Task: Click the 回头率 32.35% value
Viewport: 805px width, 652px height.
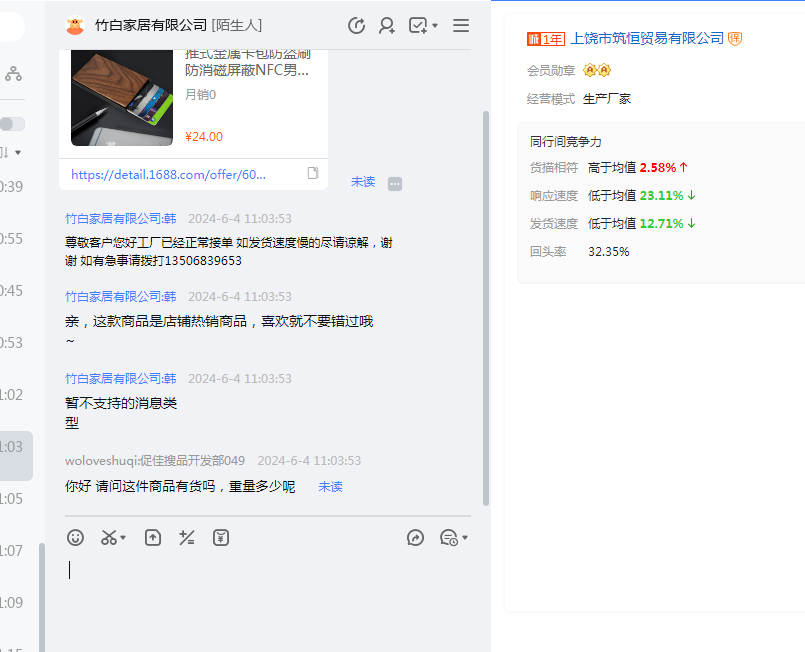Action: (609, 252)
